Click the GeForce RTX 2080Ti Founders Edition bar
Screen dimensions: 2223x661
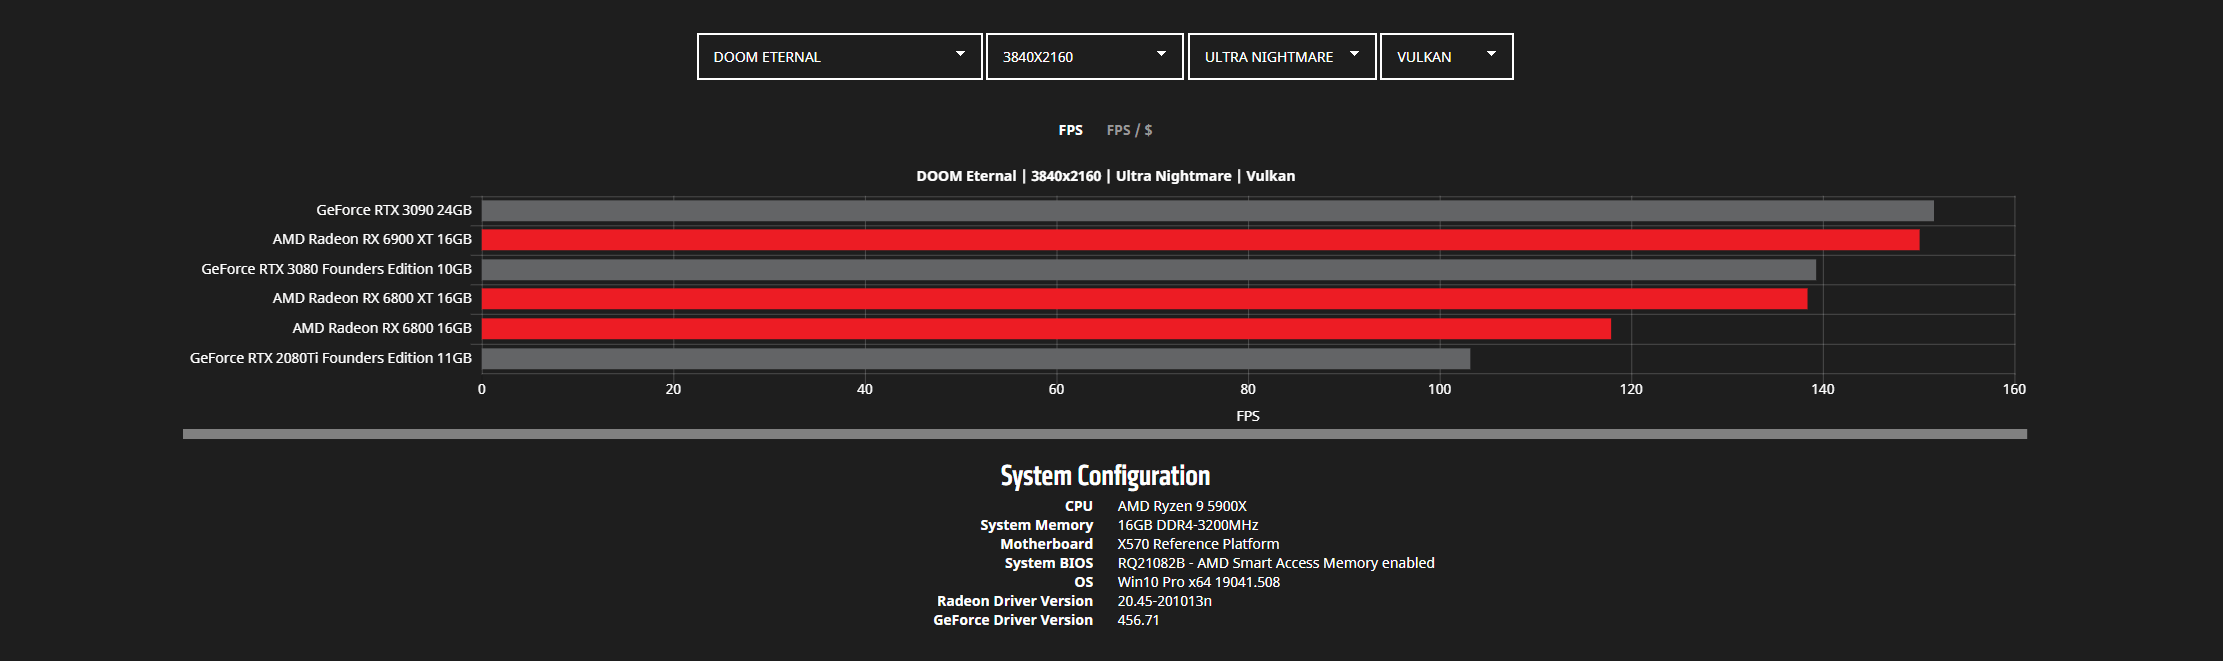(x=976, y=358)
